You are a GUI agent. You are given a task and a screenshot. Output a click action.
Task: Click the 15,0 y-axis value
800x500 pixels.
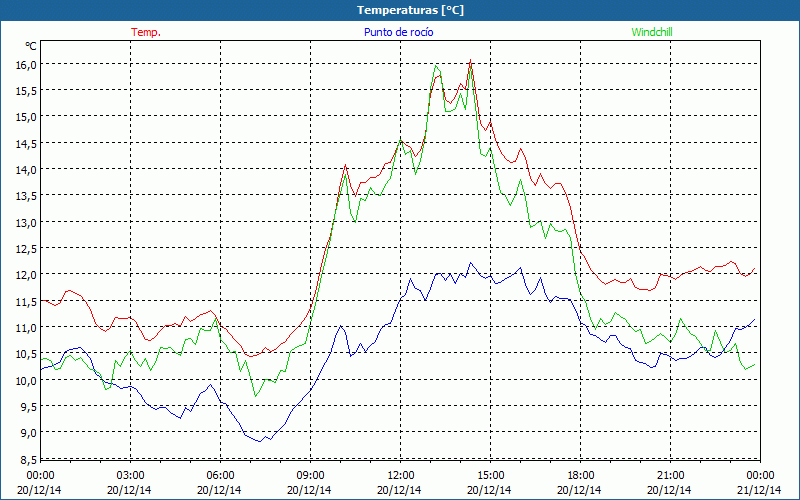click(x=26, y=117)
